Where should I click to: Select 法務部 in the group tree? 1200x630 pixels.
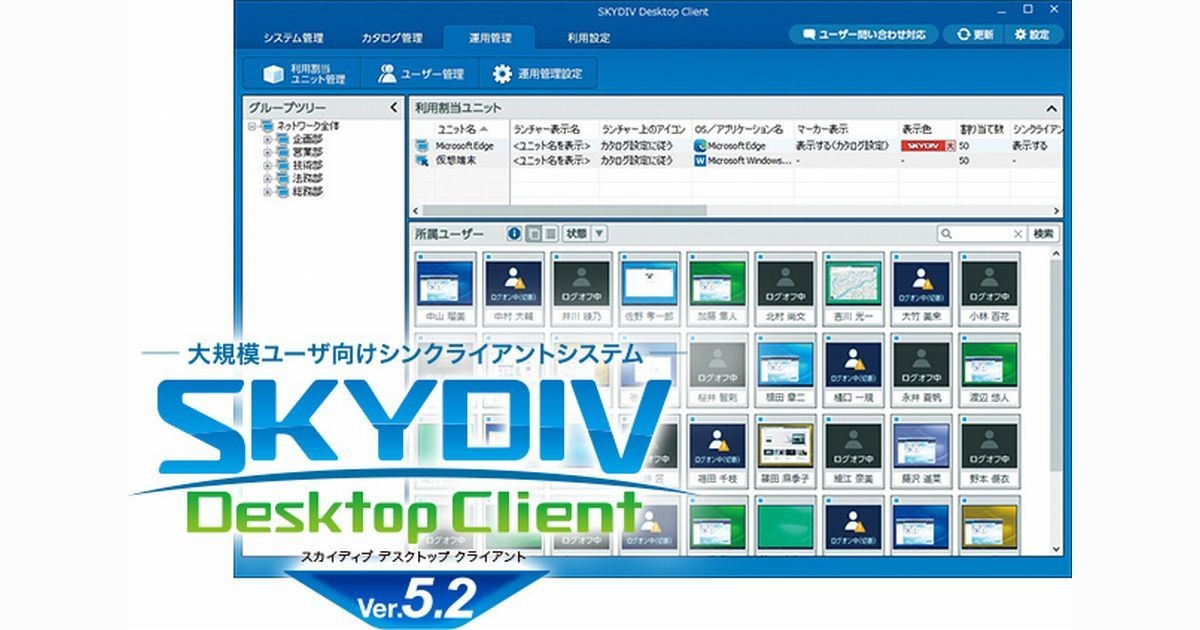tap(307, 179)
